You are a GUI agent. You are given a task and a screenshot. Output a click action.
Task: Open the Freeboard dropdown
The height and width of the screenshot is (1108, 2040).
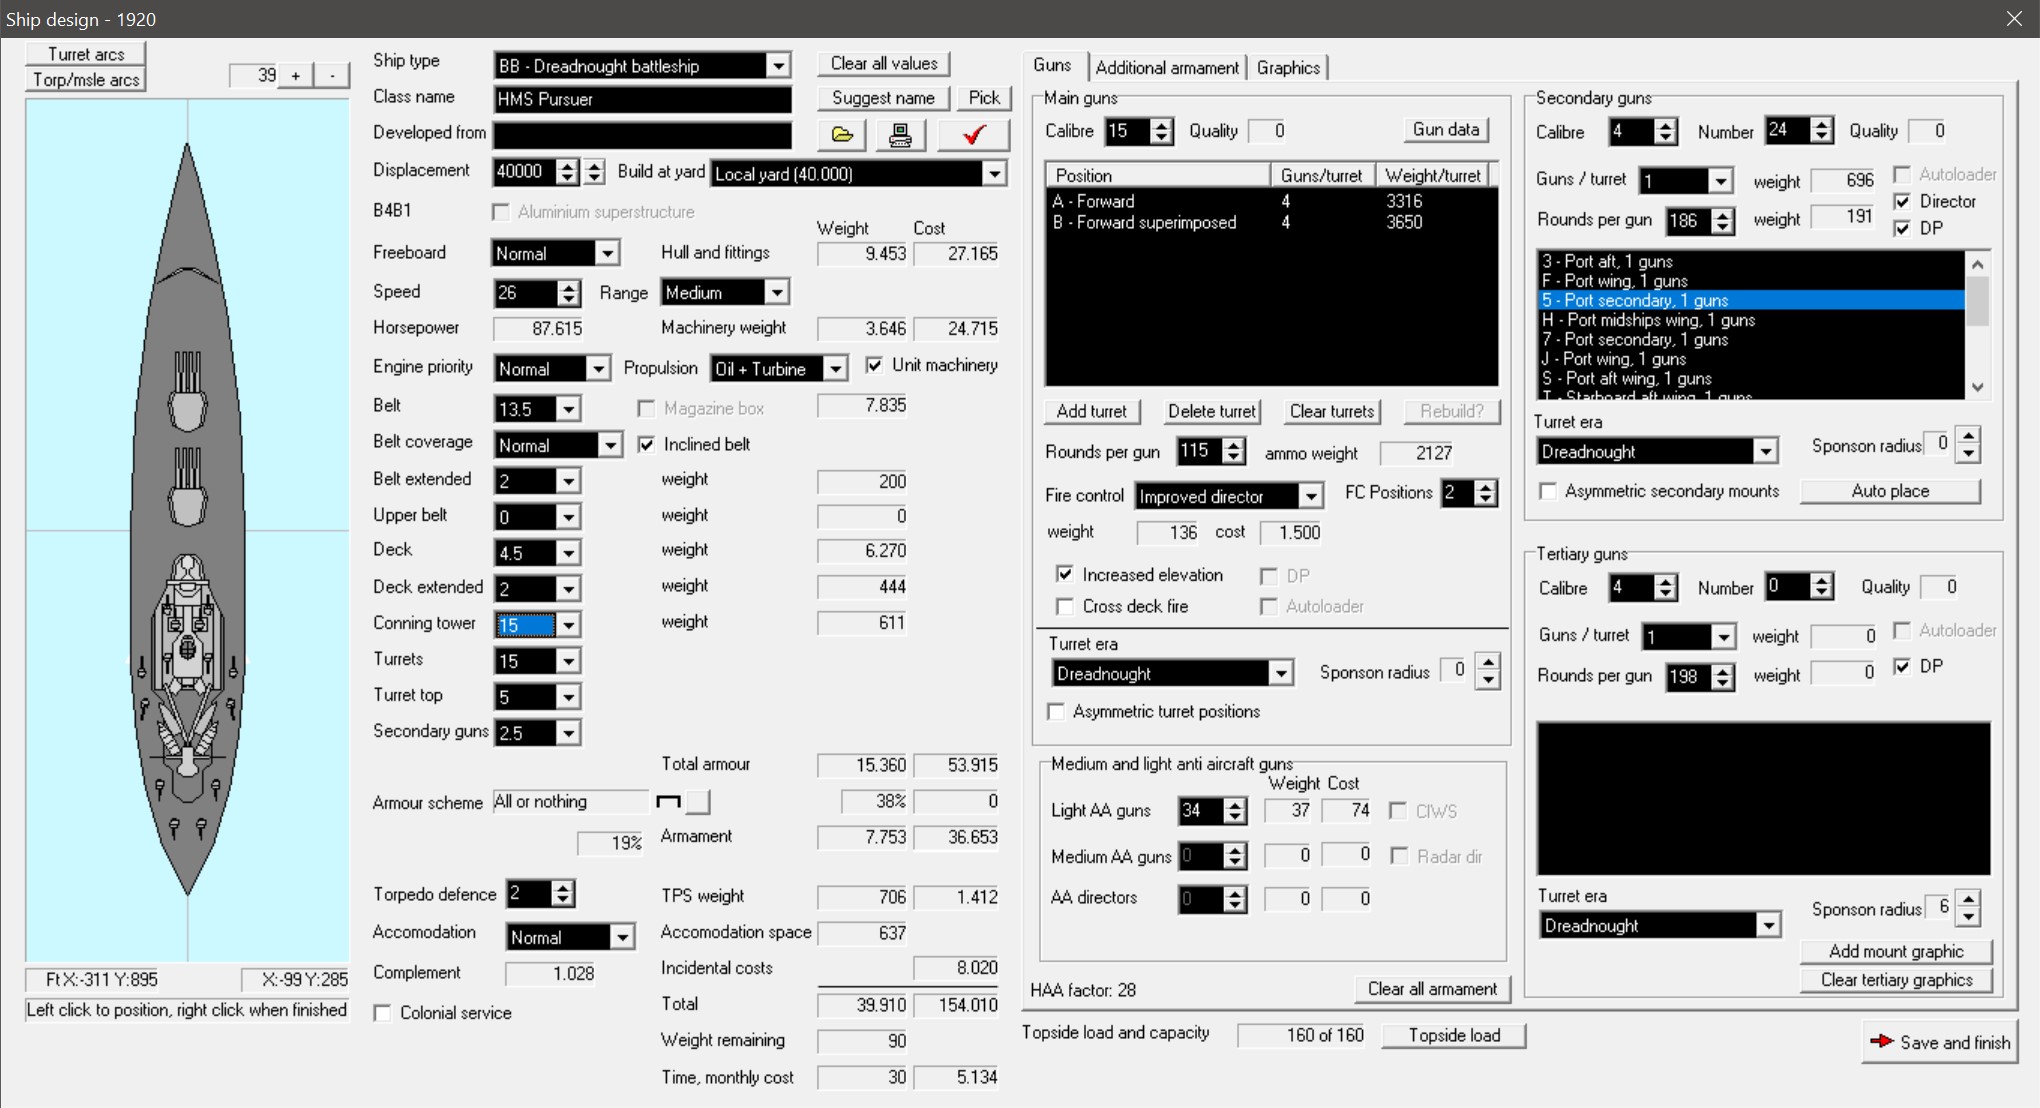point(606,253)
